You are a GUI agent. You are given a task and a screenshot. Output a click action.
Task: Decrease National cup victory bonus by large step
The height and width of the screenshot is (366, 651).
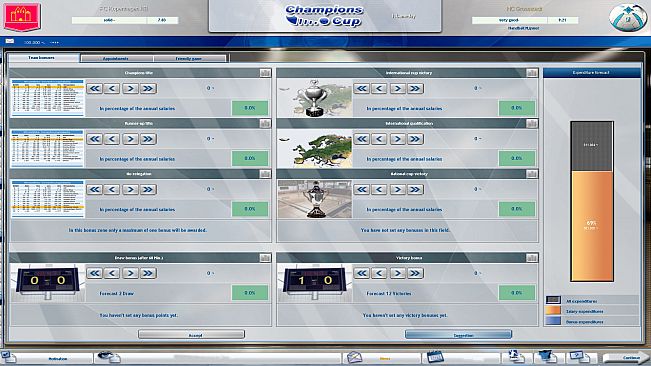click(x=362, y=190)
